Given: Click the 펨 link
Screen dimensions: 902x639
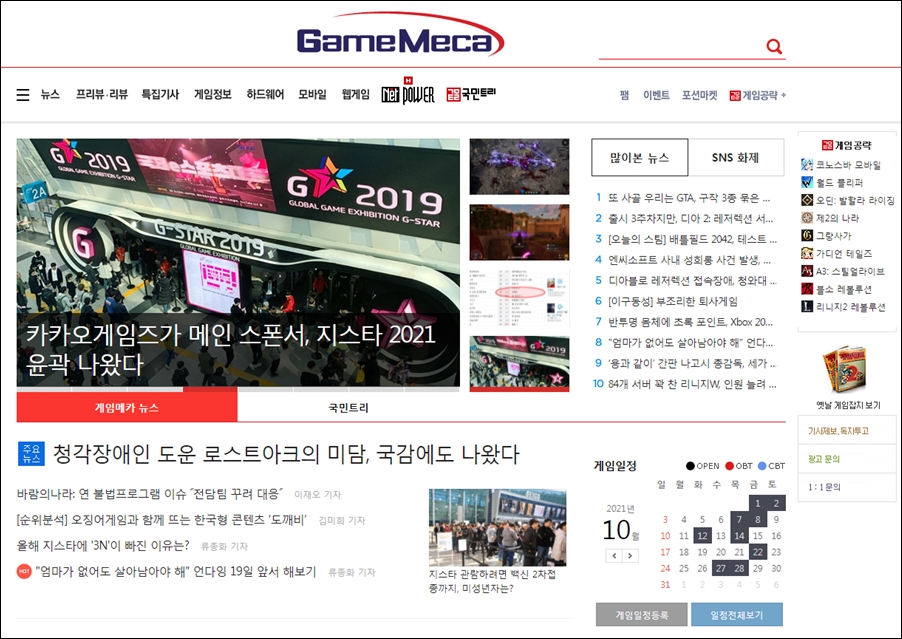Looking at the screenshot, I should [624, 95].
